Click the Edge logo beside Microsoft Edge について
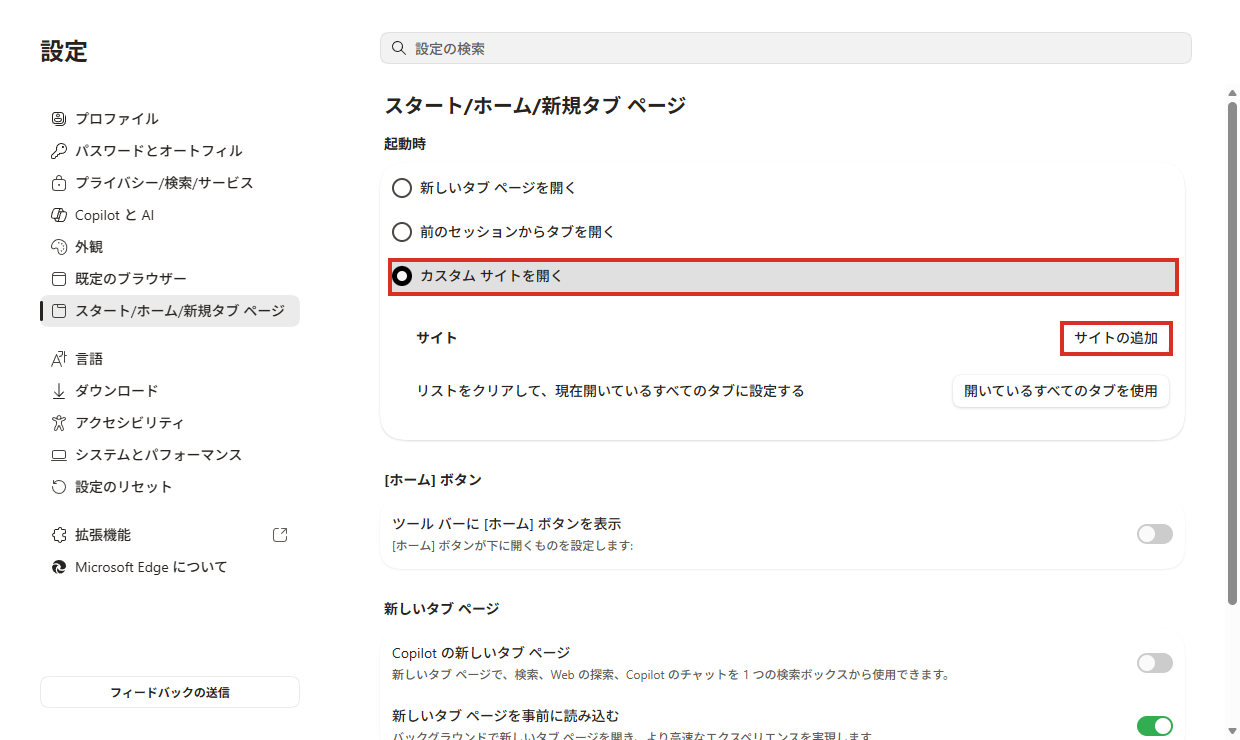This screenshot has width=1240, height=740. coord(58,567)
